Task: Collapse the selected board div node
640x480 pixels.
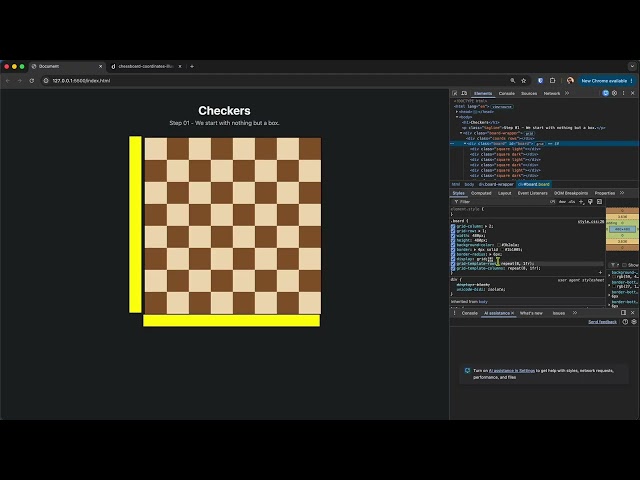Action: (x=465, y=144)
